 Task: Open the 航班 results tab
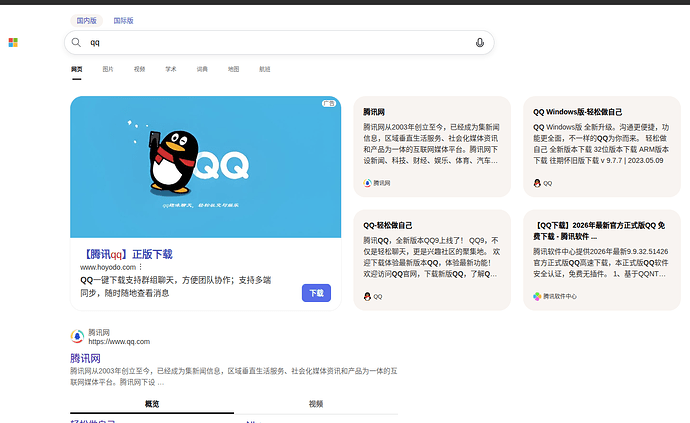264,69
